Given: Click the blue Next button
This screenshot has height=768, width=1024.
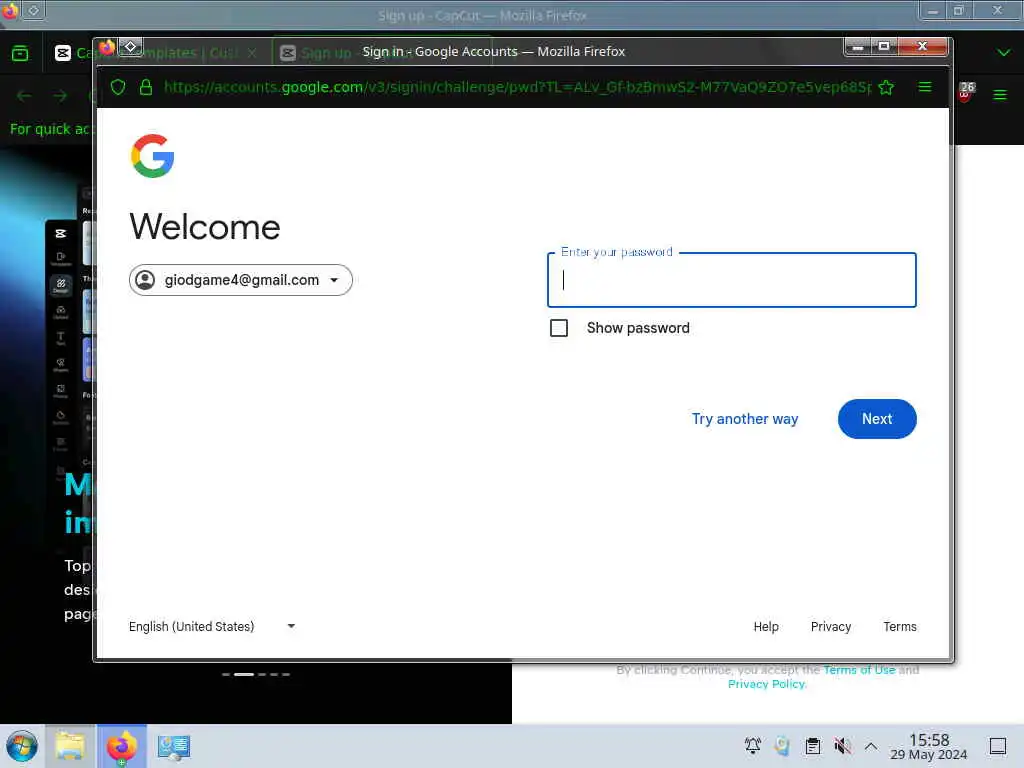Looking at the screenshot, I should (x=876, y=419).
